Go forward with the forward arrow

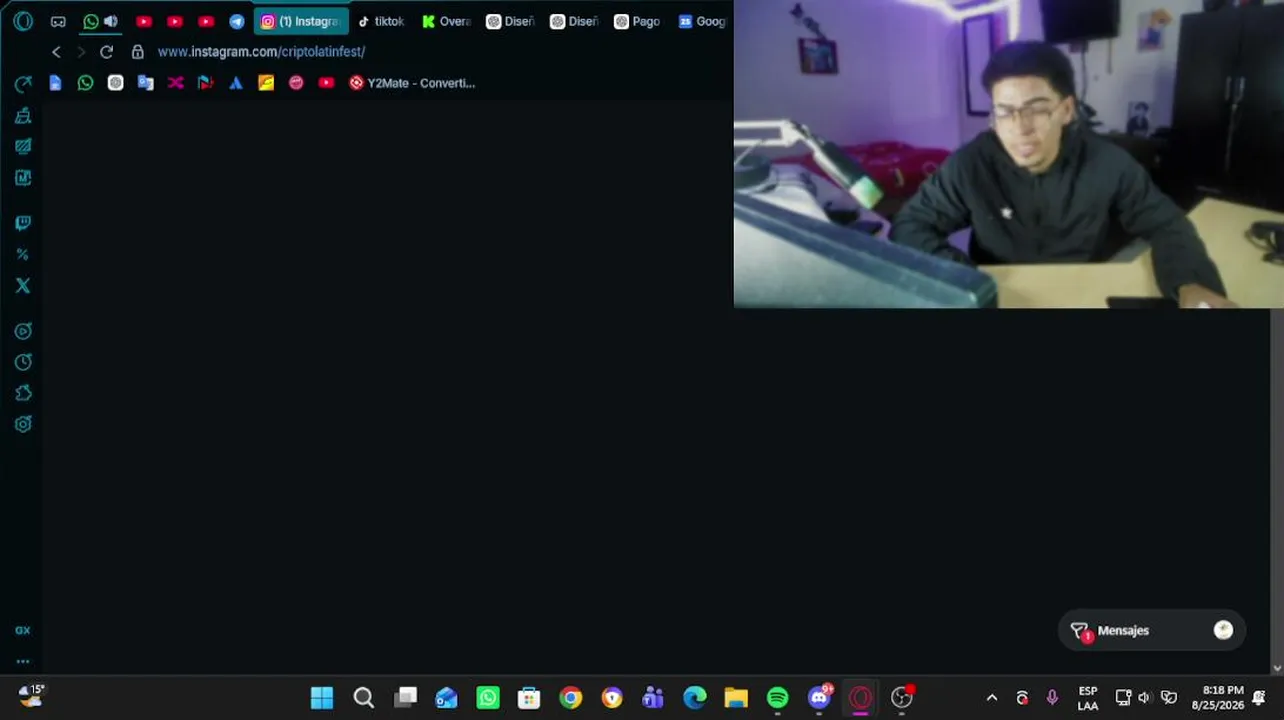coord(81,52)
